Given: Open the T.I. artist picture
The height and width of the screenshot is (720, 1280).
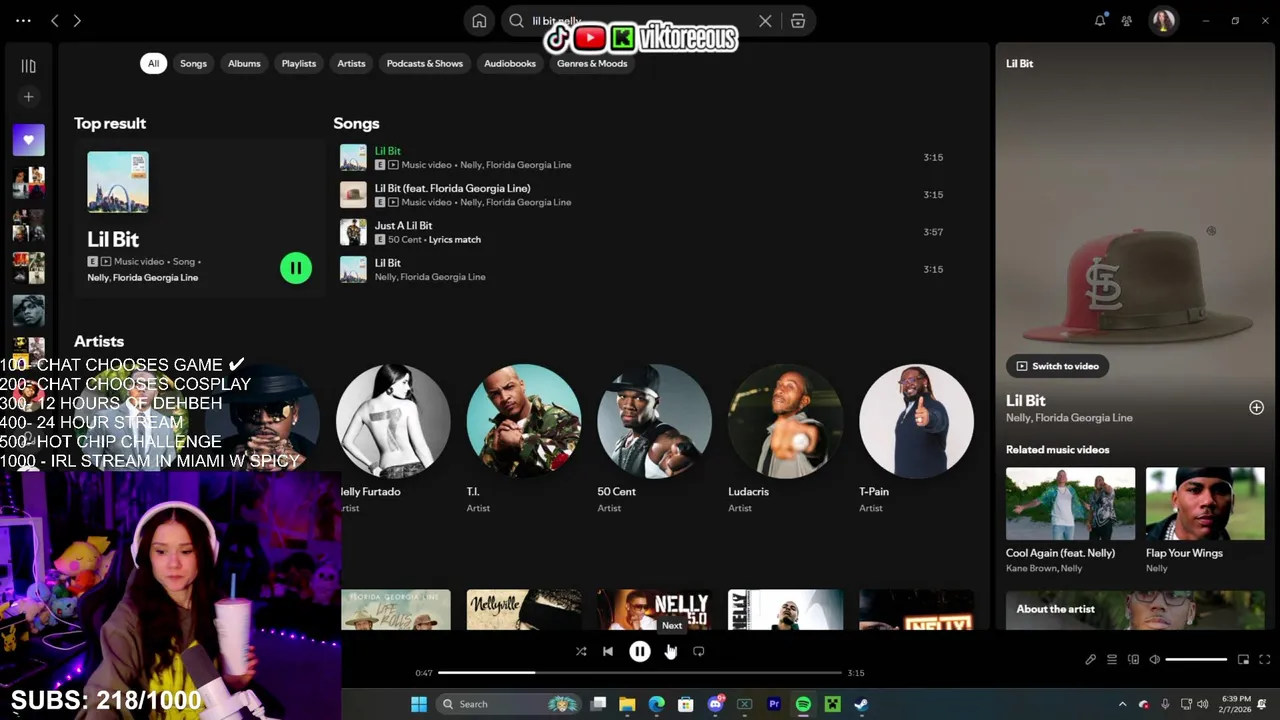Looking at the screenshot, I should click(524, 421).
